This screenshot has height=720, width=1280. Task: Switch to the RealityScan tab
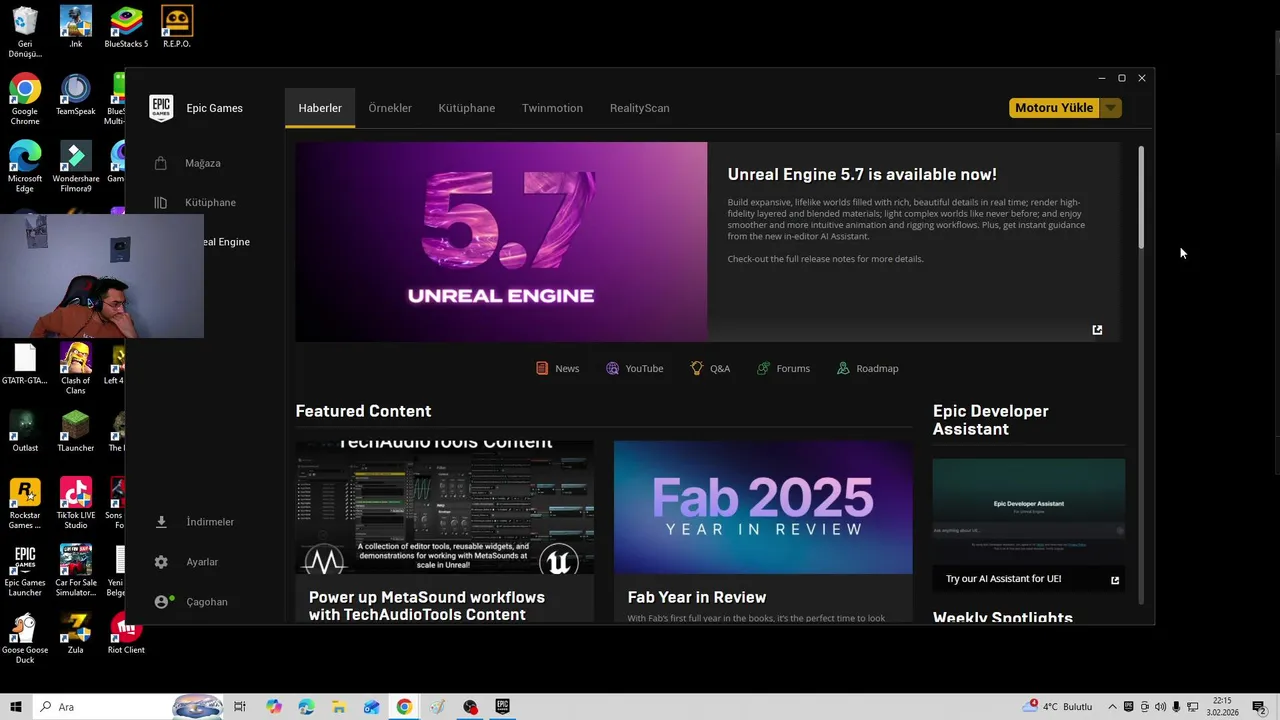640,108
